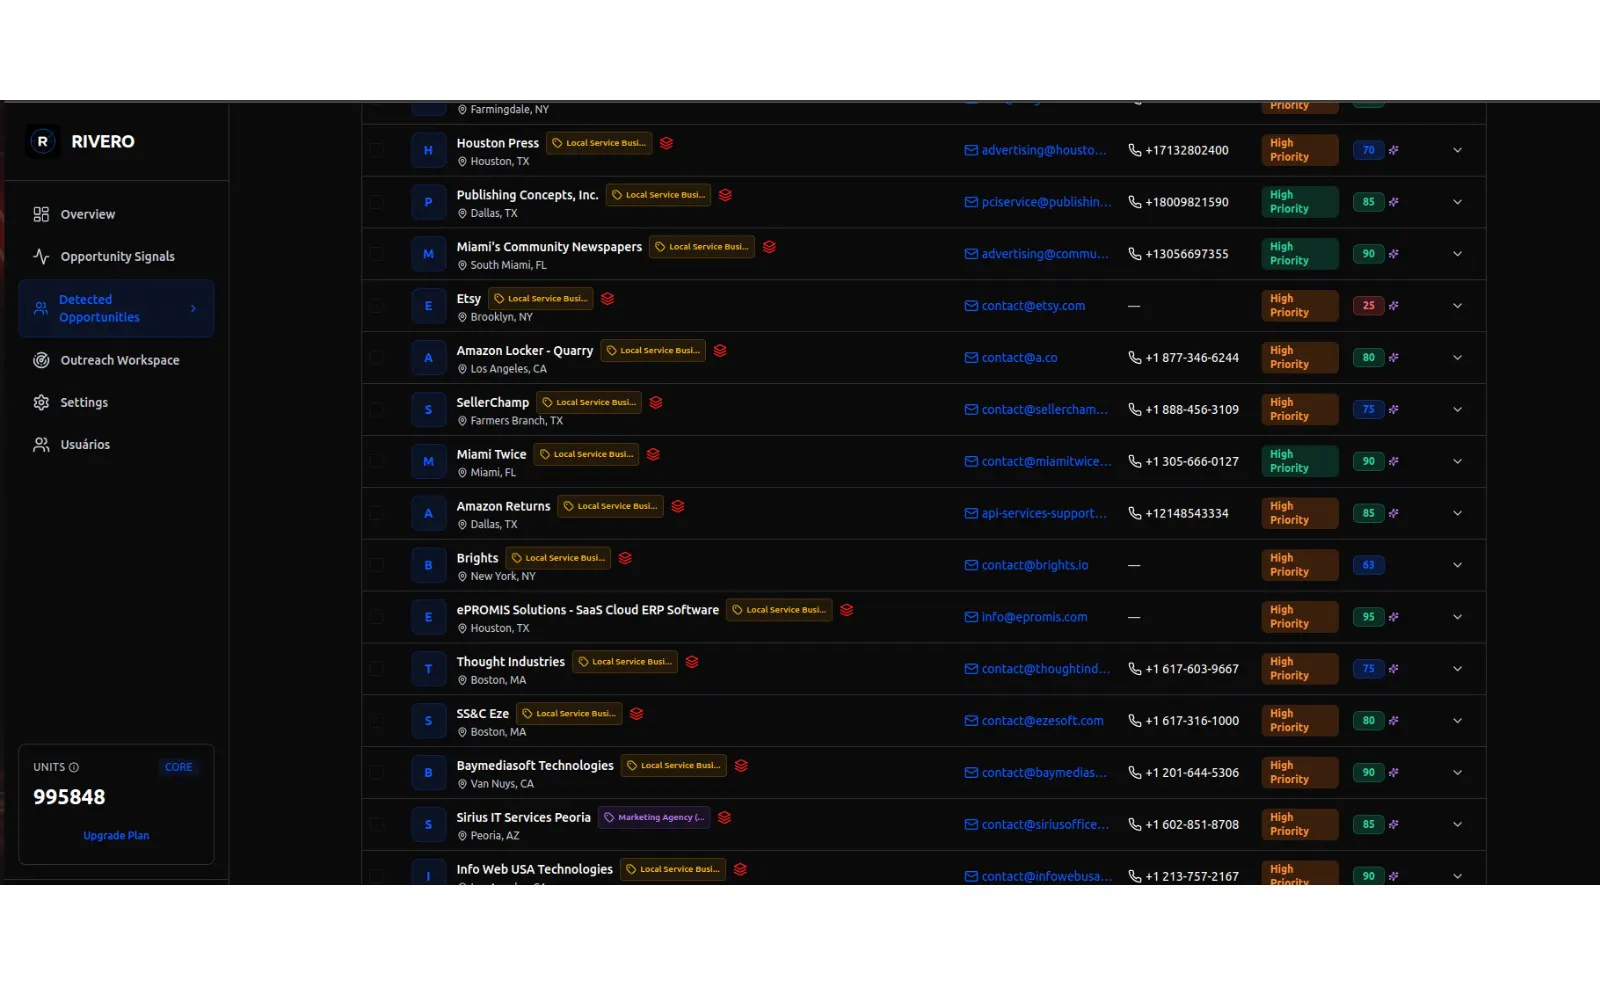
Task: Click the sparkle AI icon in Etsy row
Action: [x=1394, y=306]
